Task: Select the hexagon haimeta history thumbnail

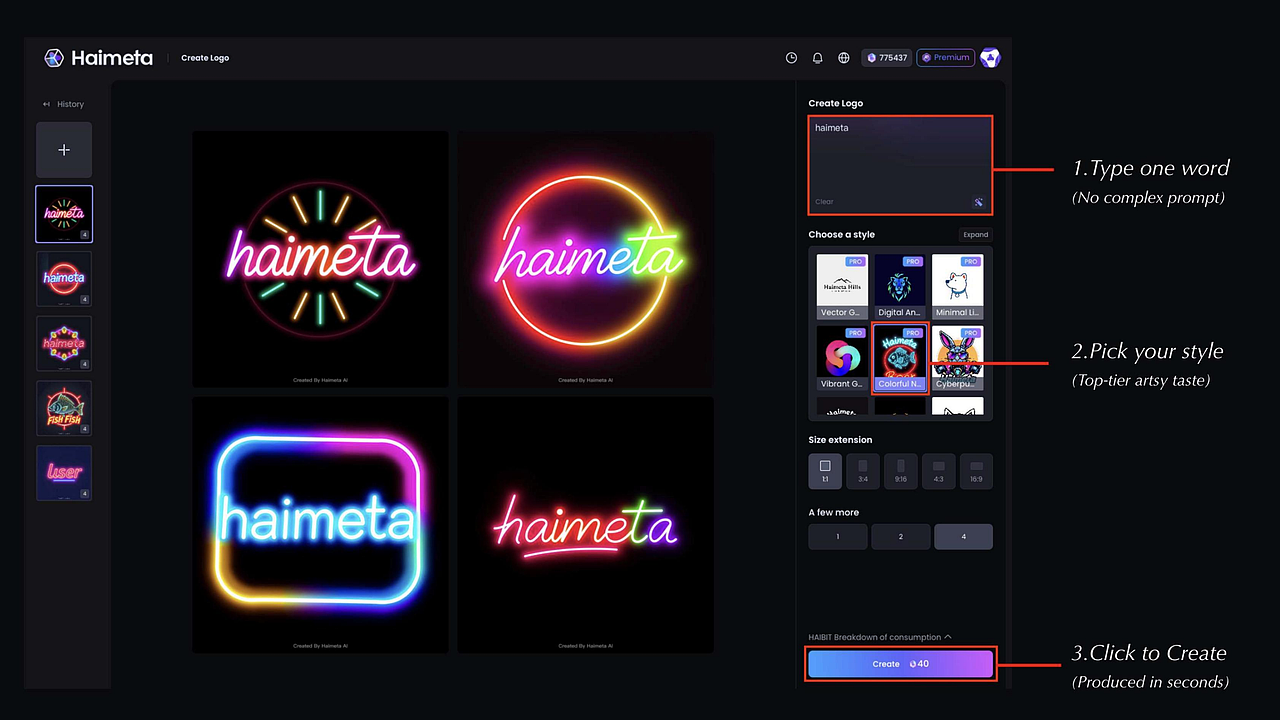Action: point(64,343)
